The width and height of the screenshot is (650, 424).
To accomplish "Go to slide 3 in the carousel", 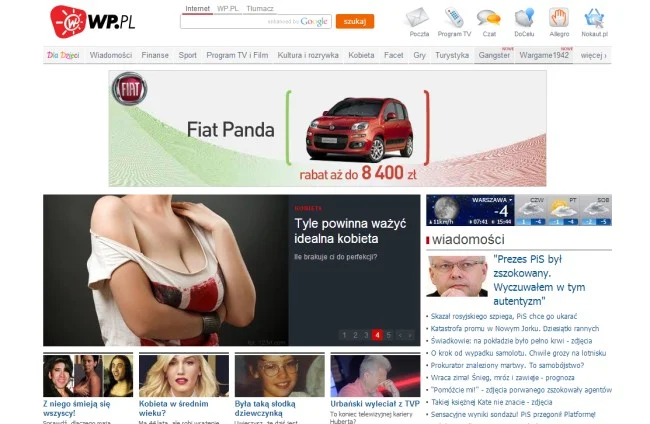I will click(x=366, y=335).
